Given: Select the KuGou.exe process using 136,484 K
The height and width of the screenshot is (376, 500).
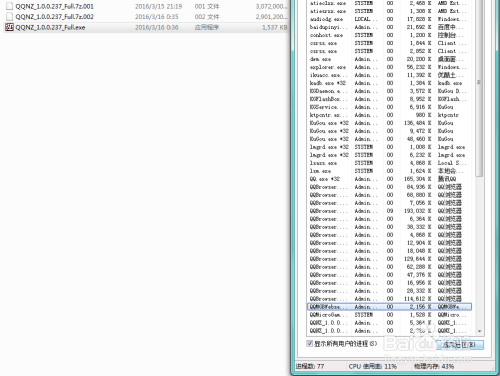Looking at the screenshot, I should click(389, 123).
